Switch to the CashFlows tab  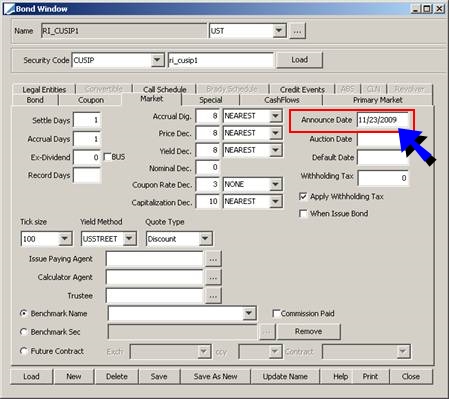click(x=282, y=100)
